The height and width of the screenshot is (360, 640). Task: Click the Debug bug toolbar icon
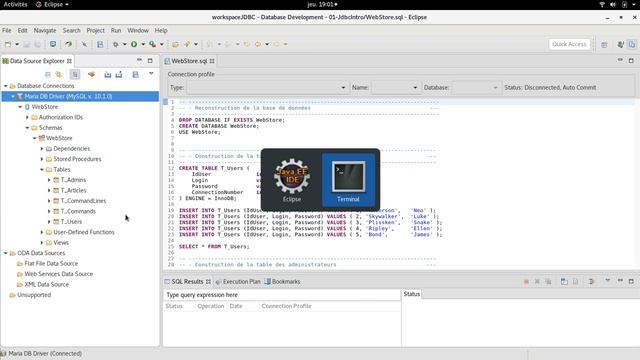(x=116, y=44)
